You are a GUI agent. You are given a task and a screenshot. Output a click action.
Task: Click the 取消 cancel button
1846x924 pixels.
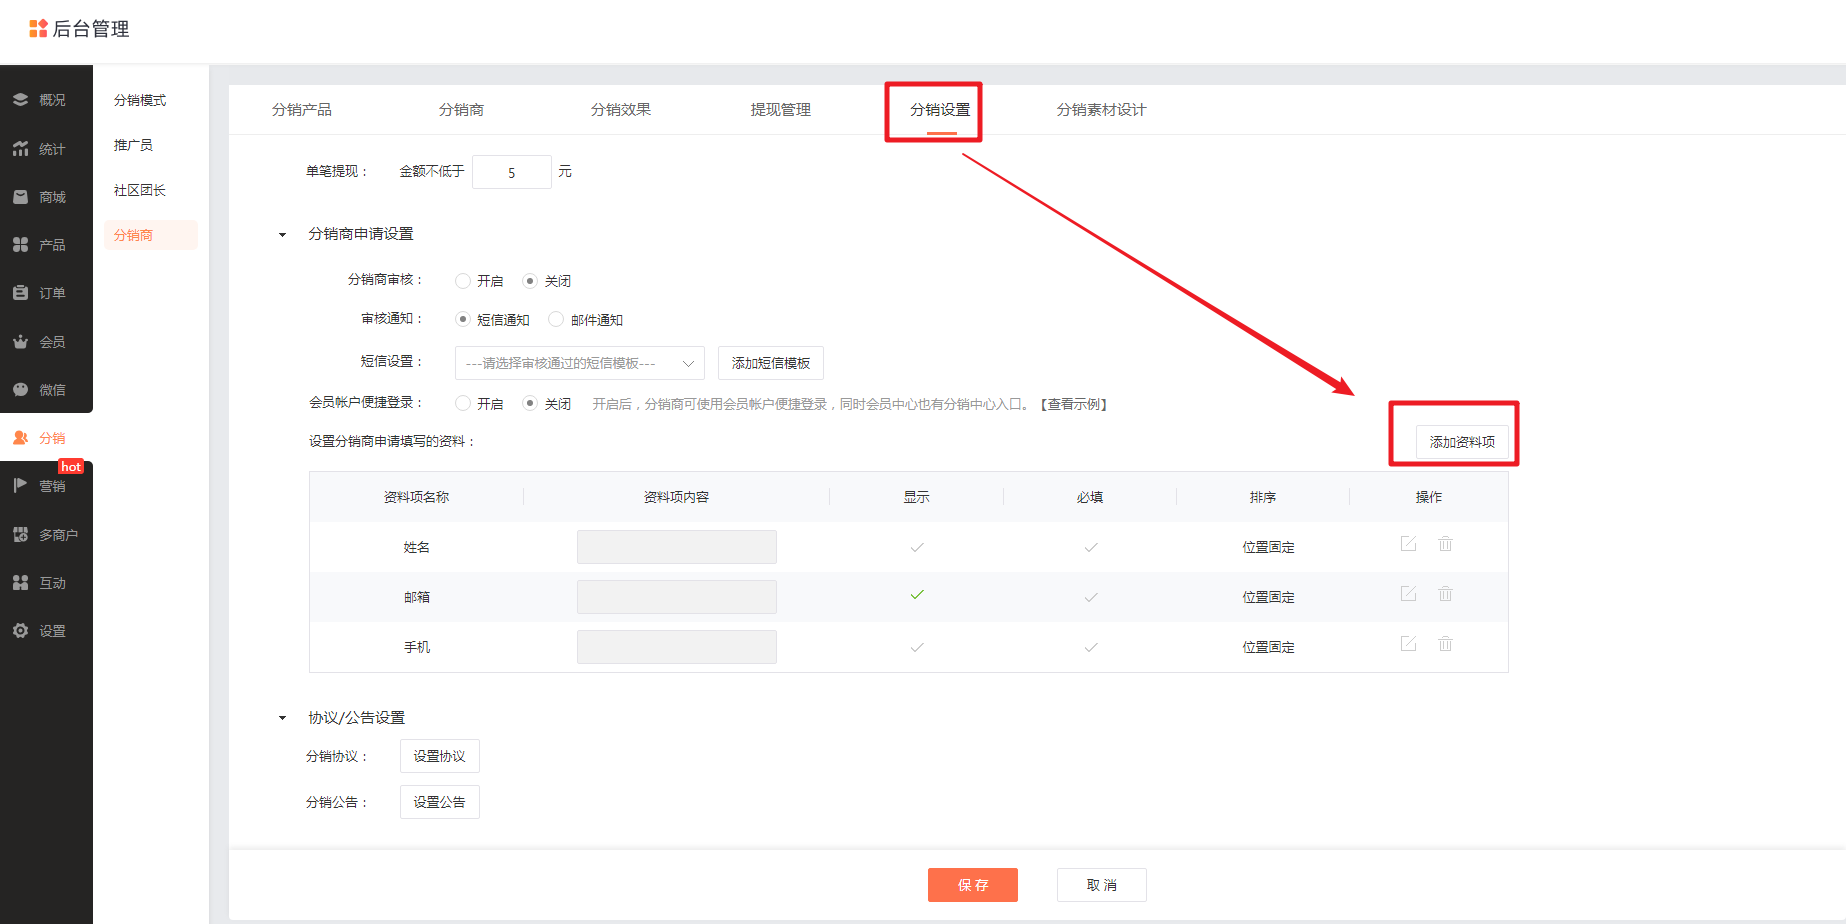click(x=1102, y=885)
